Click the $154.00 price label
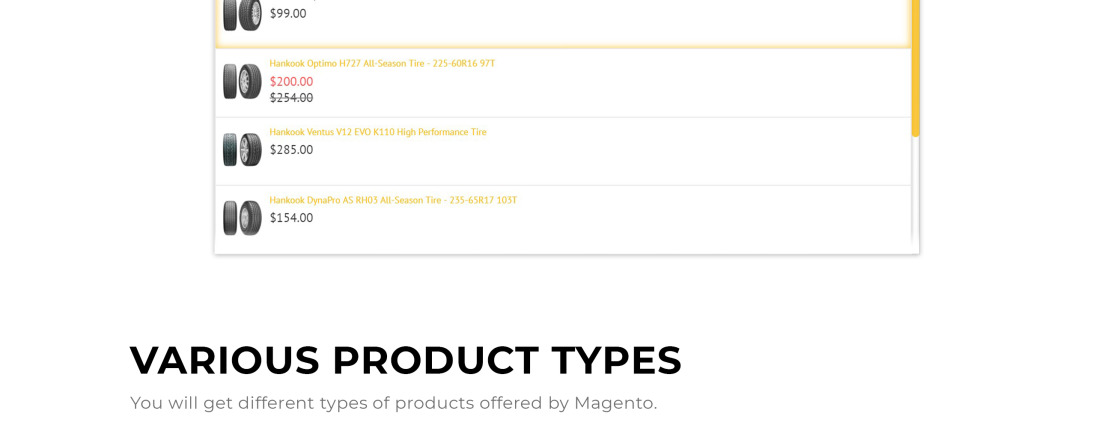This screenshot has width=1096, height=428. point(291,218)
